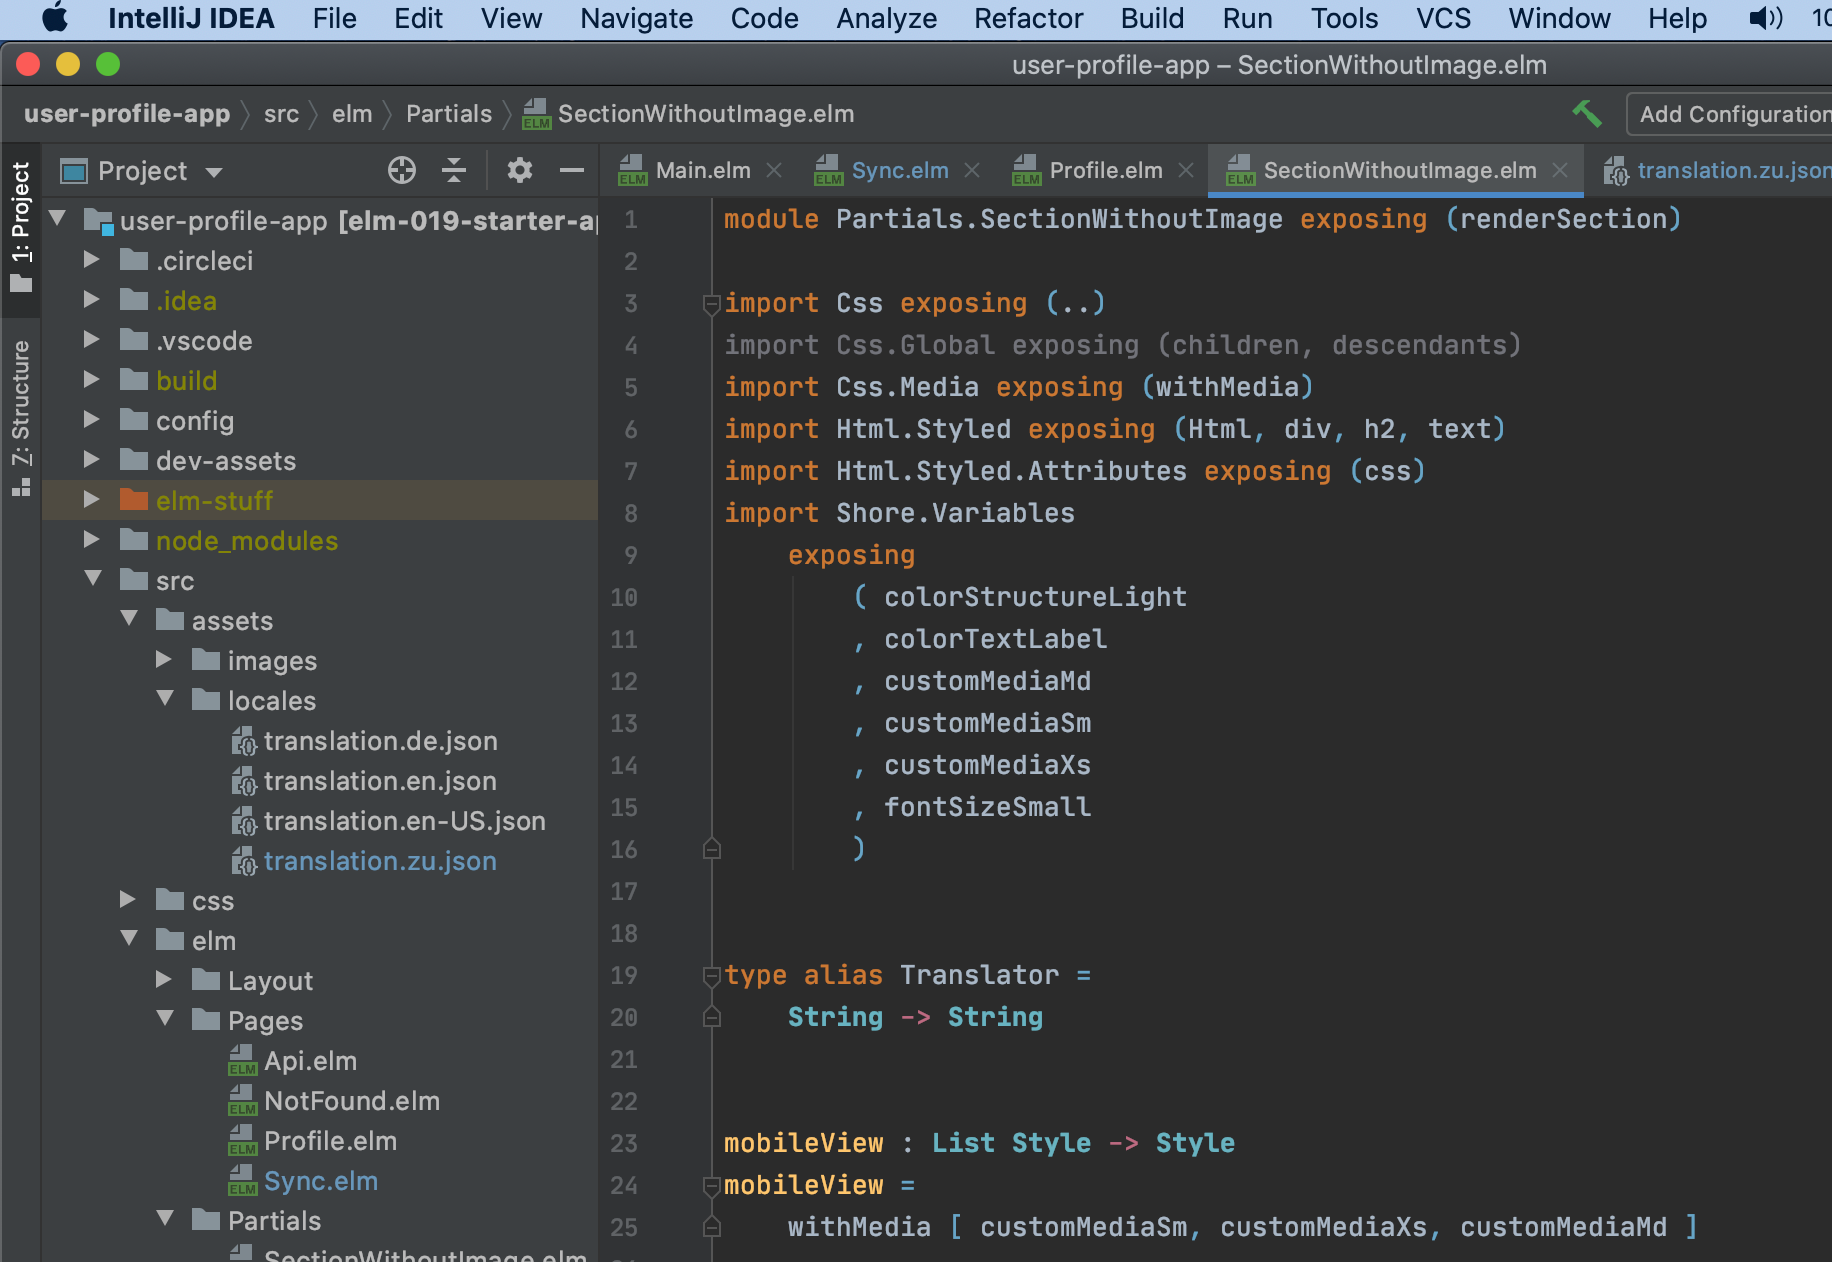
Task: Close the Main.elm editor tab
Action: tap(774, 171)
